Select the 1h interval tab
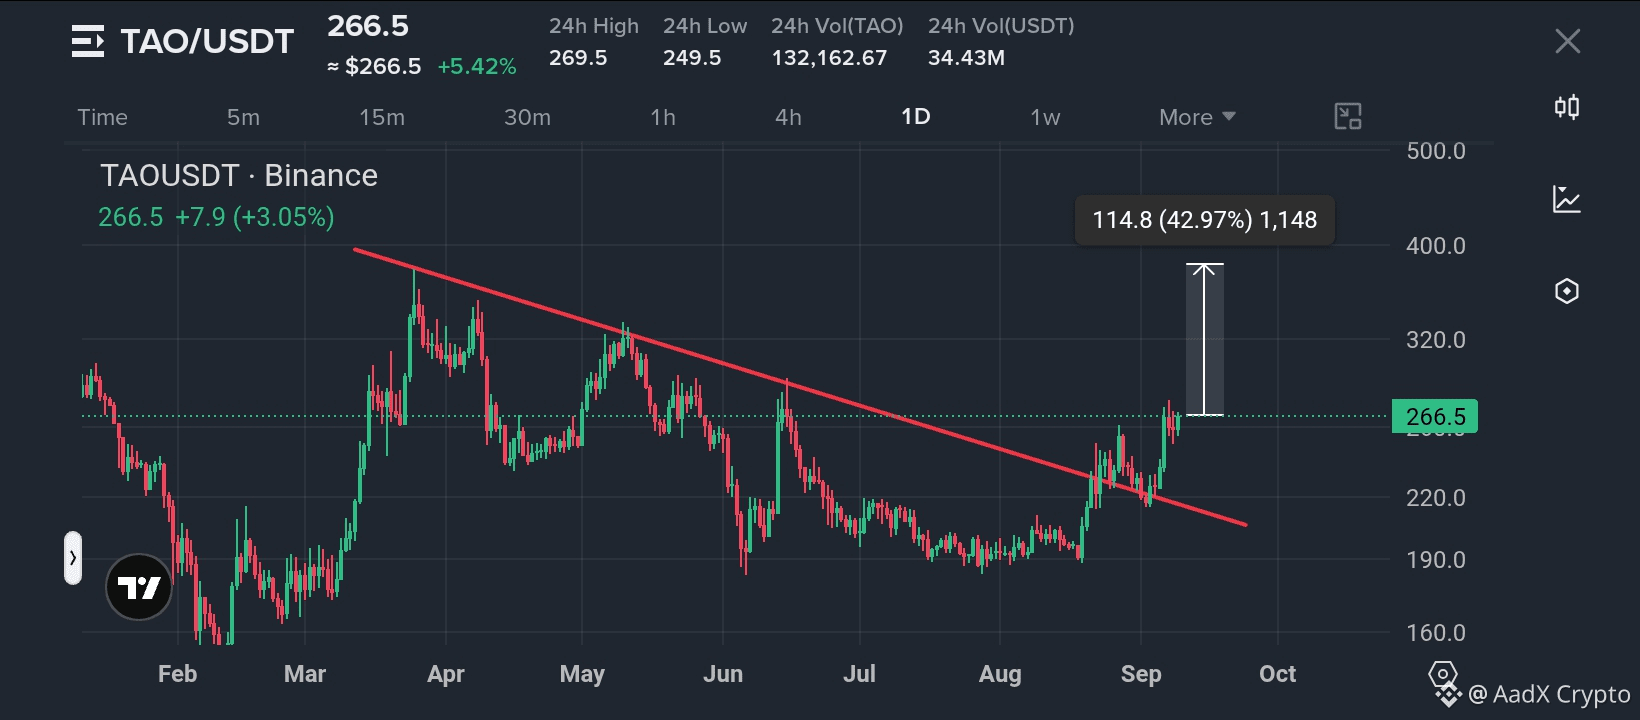Viewport: 1640px width, 720px height. (663, 117)
